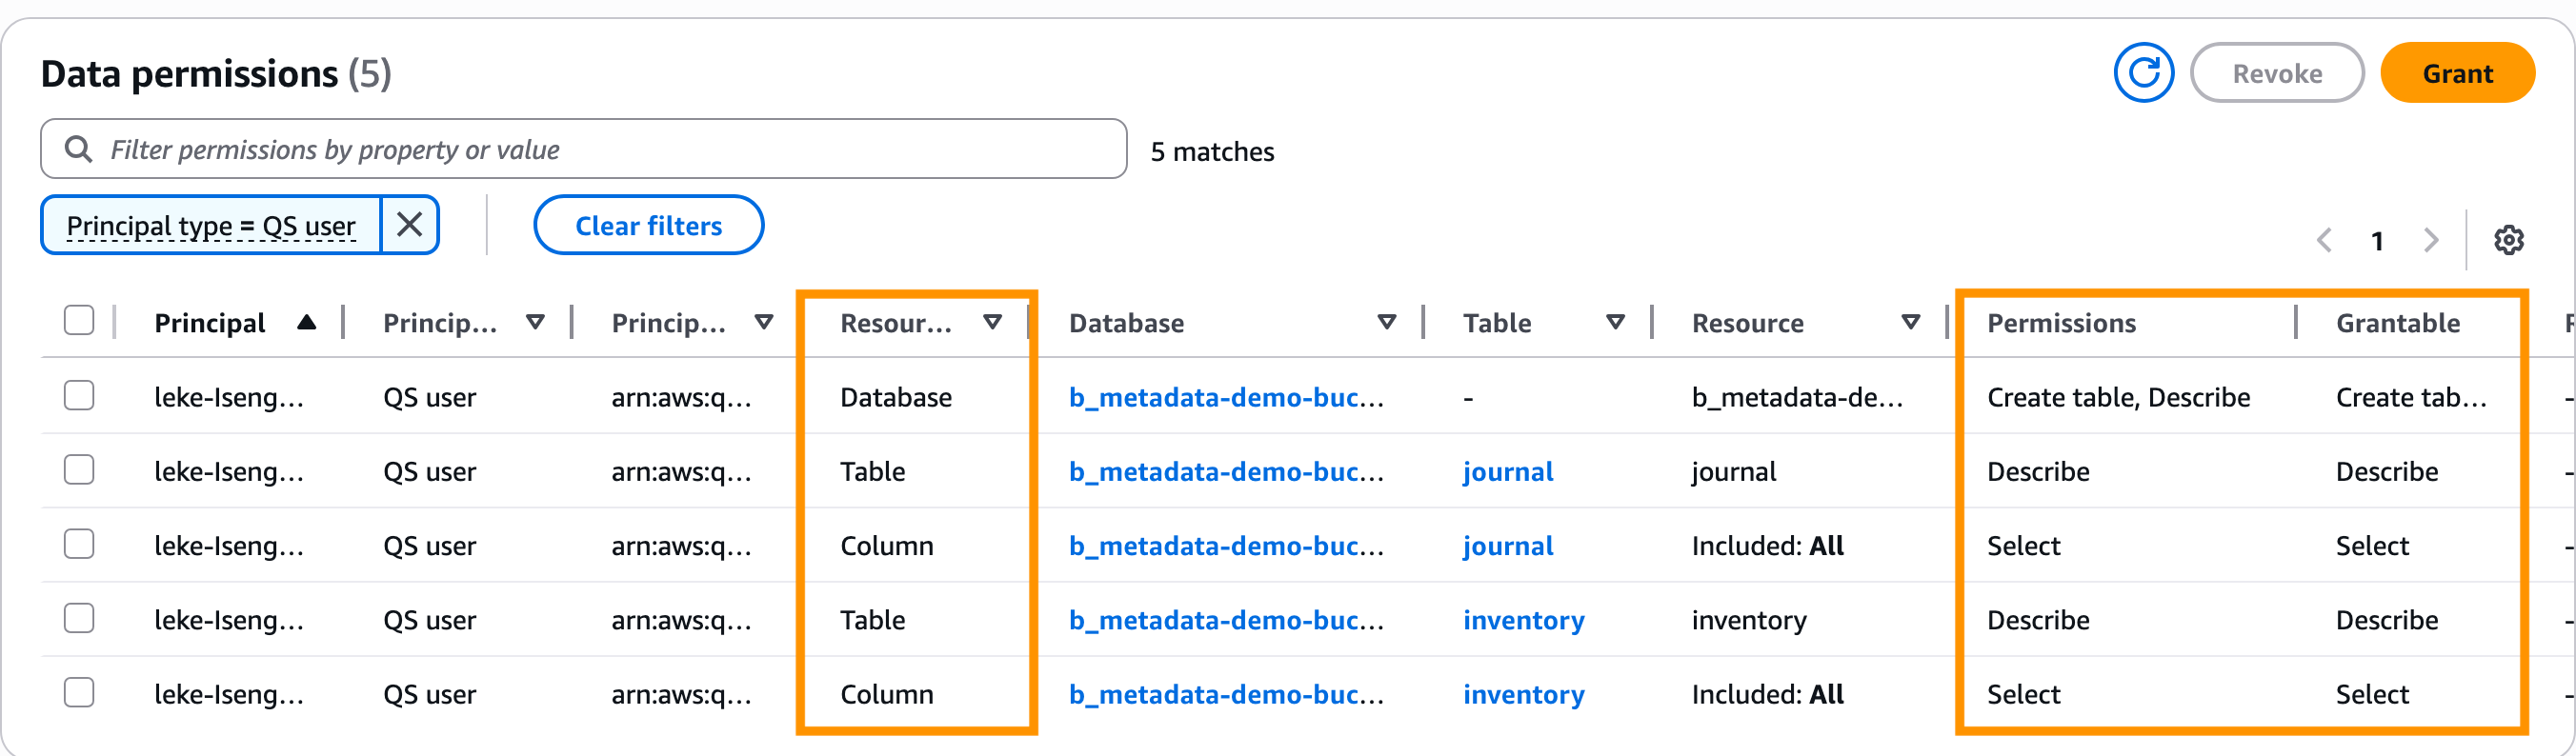This screenshot has width=2576, height=756.
Task: Sort by third Princip... column arrow
Action: [x=764, y=322]
